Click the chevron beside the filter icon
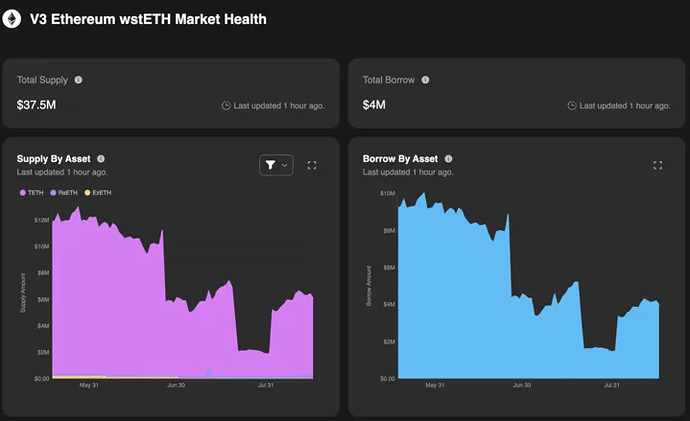Viewport: 690px width, 421px height. point(285,165)
